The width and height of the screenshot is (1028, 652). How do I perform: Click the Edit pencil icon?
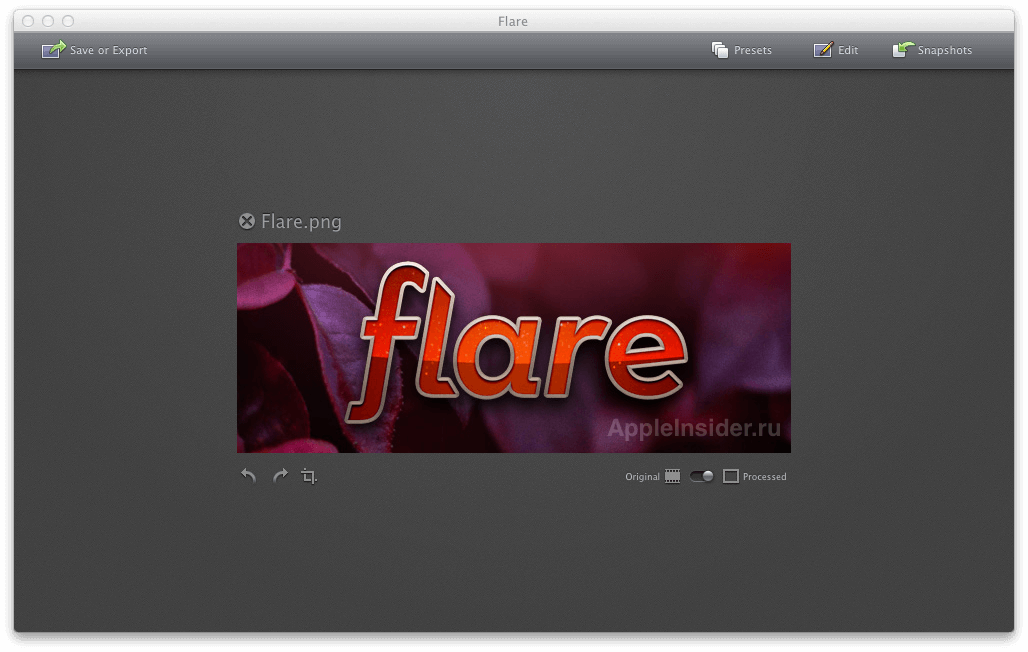tap(823, 49)
